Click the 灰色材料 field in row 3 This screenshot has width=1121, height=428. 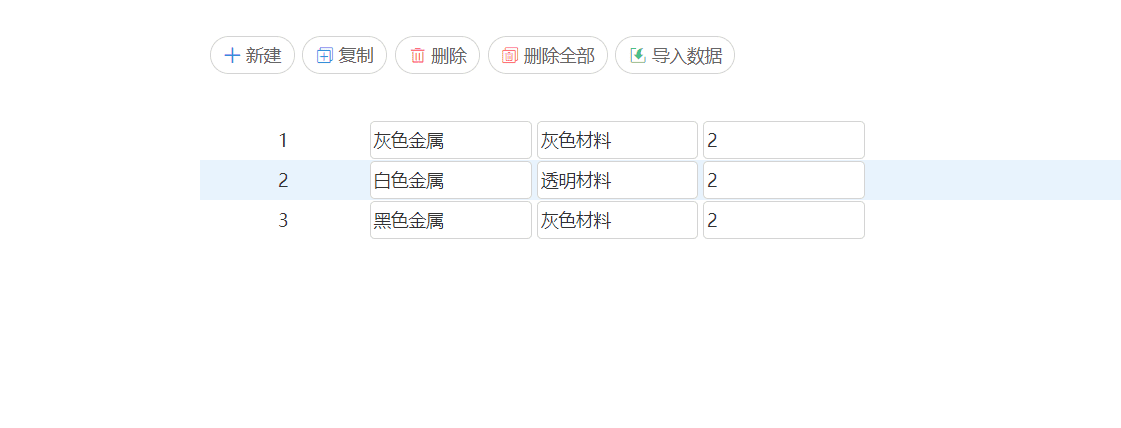pyautogui.click(x=618, y=220)
